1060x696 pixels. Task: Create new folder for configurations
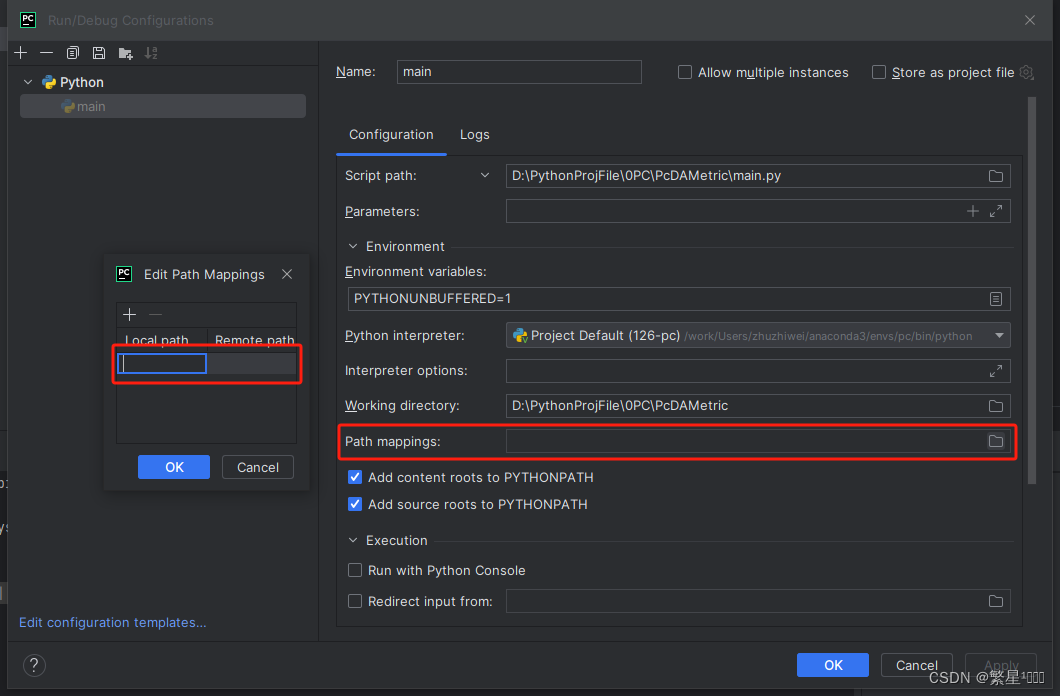pyautogui.click(x=125, y=53)
